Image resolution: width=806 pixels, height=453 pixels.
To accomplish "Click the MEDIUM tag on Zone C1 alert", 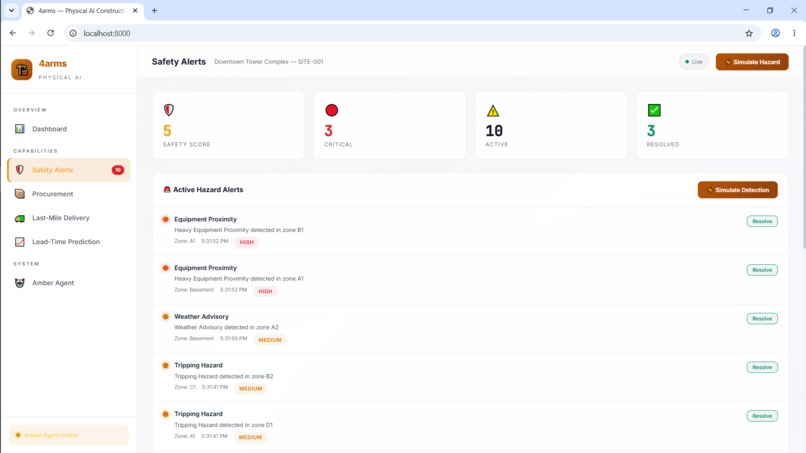I will coord(251,389).
